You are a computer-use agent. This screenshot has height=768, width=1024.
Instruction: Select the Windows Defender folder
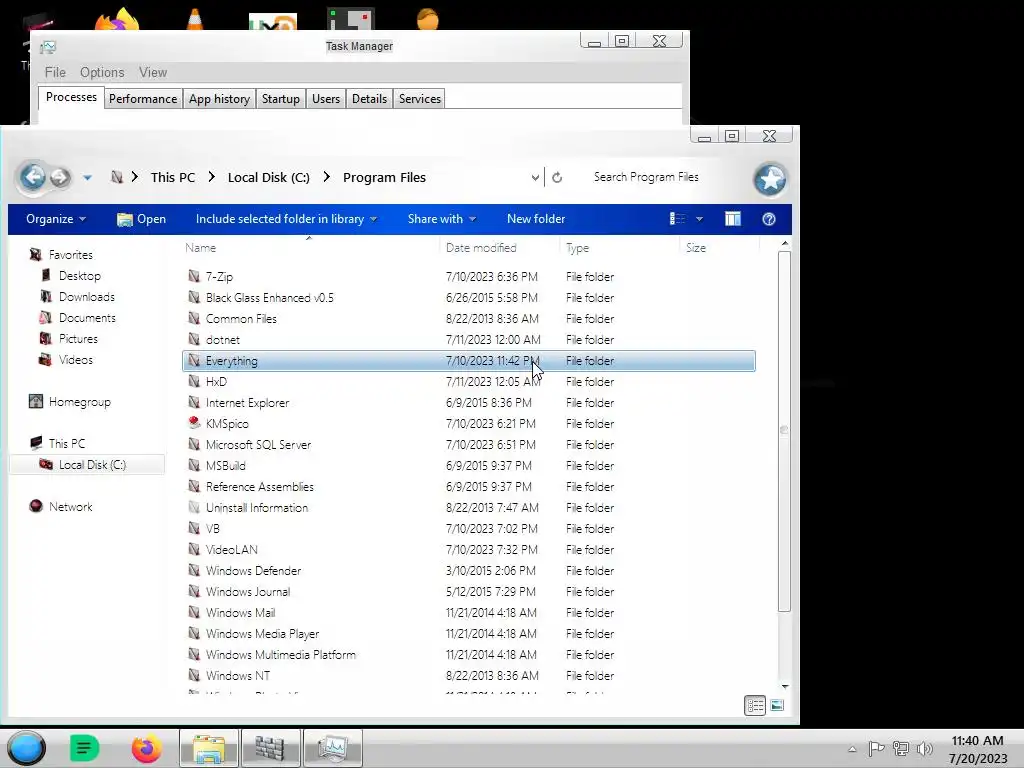tap(253, 571)
